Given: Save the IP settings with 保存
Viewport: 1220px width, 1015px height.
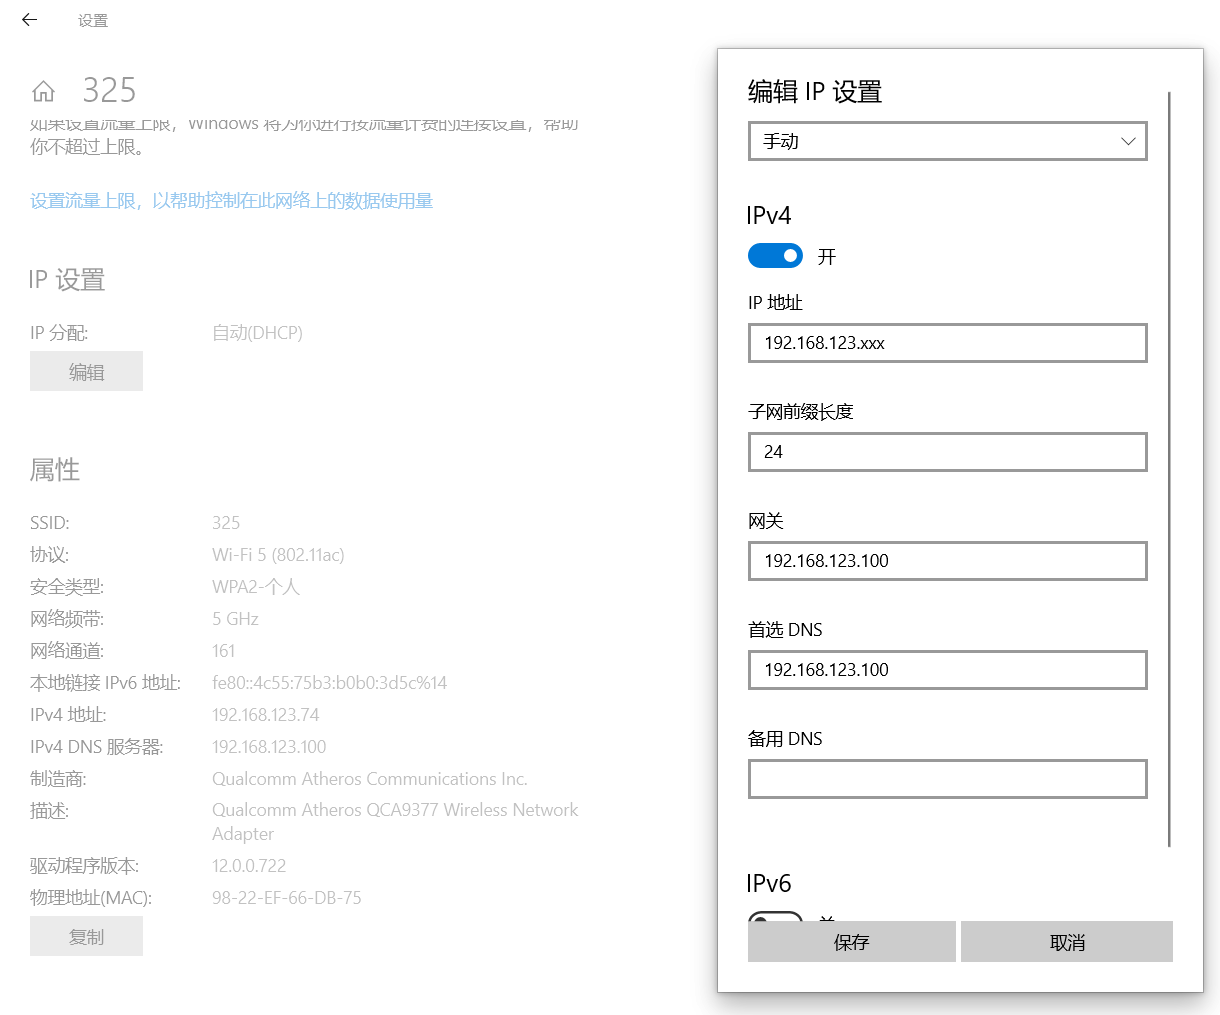Looking at the screenshot, I should tap(852, 941).
